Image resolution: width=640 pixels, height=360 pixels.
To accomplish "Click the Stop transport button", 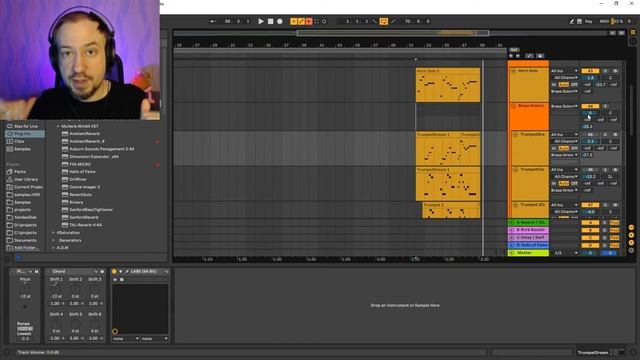I will pos(270,21).
